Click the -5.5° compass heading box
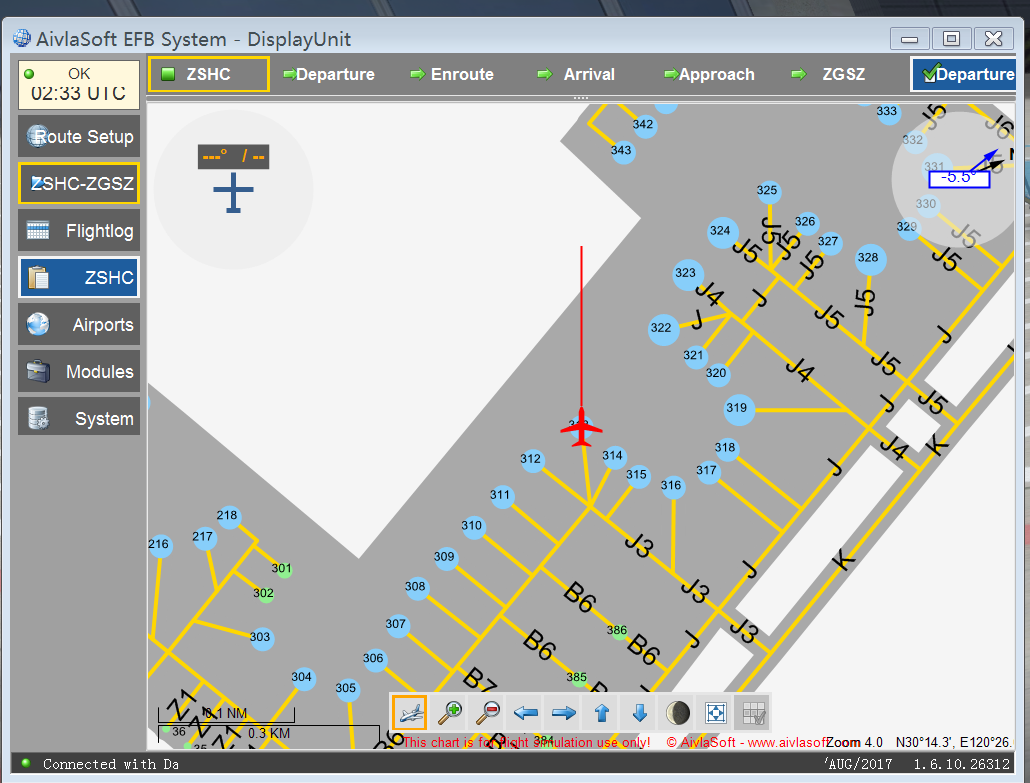1030x783 pixels. [958, 178]
